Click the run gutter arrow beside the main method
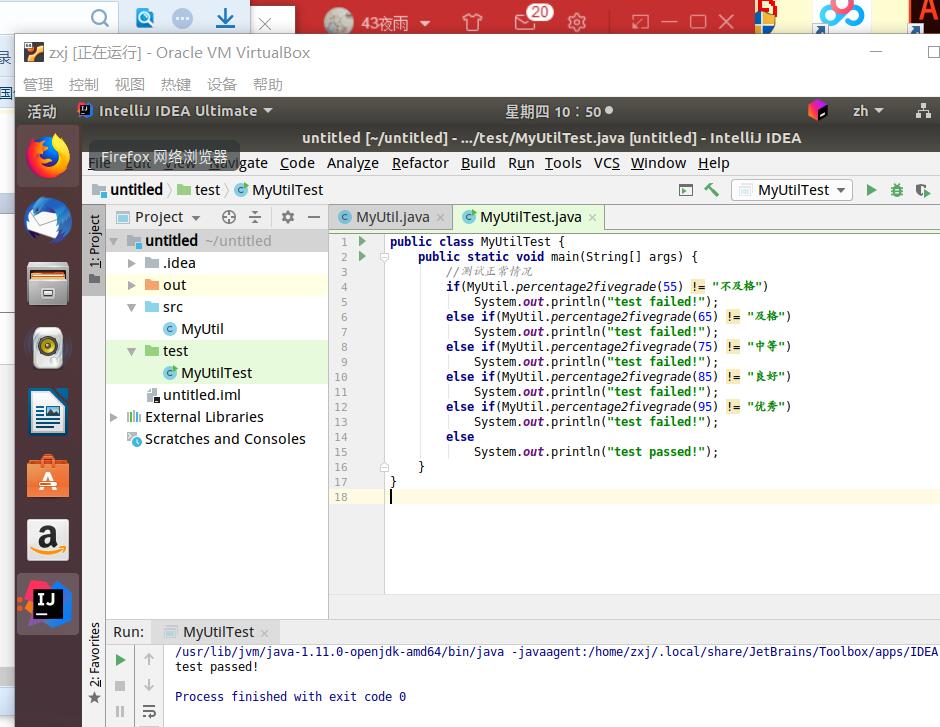940x727 pixels. 362,256
